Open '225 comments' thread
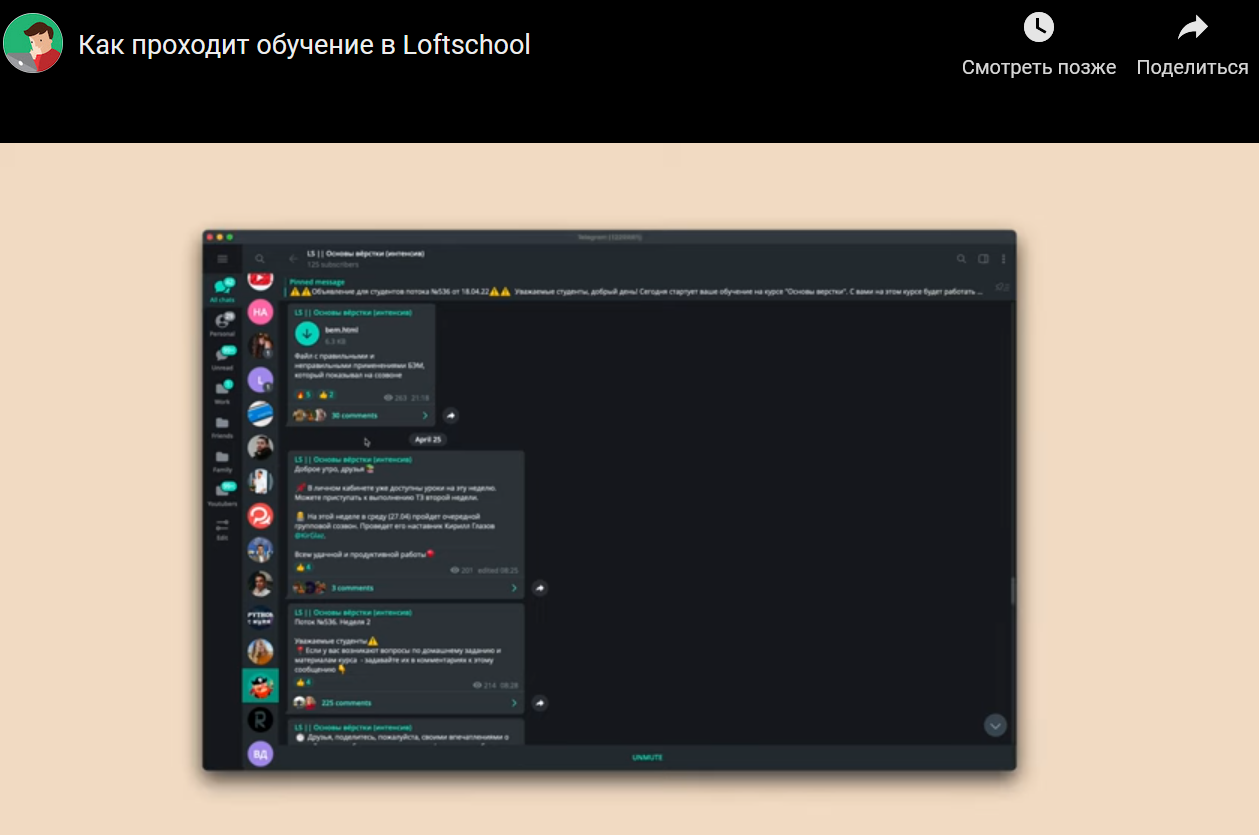The height and width of the screenshot is (835, 1259). (x=346, y=703)
